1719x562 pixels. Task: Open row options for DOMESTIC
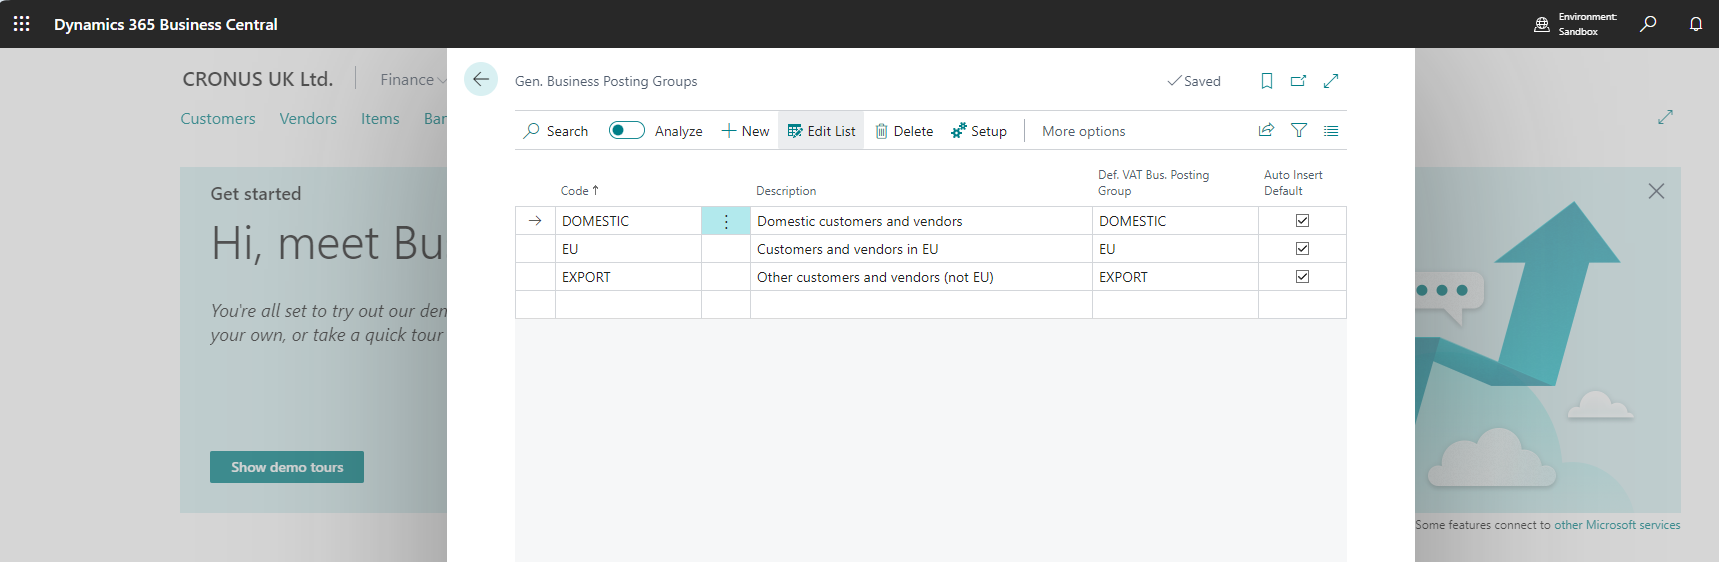(x=726, y=221)
